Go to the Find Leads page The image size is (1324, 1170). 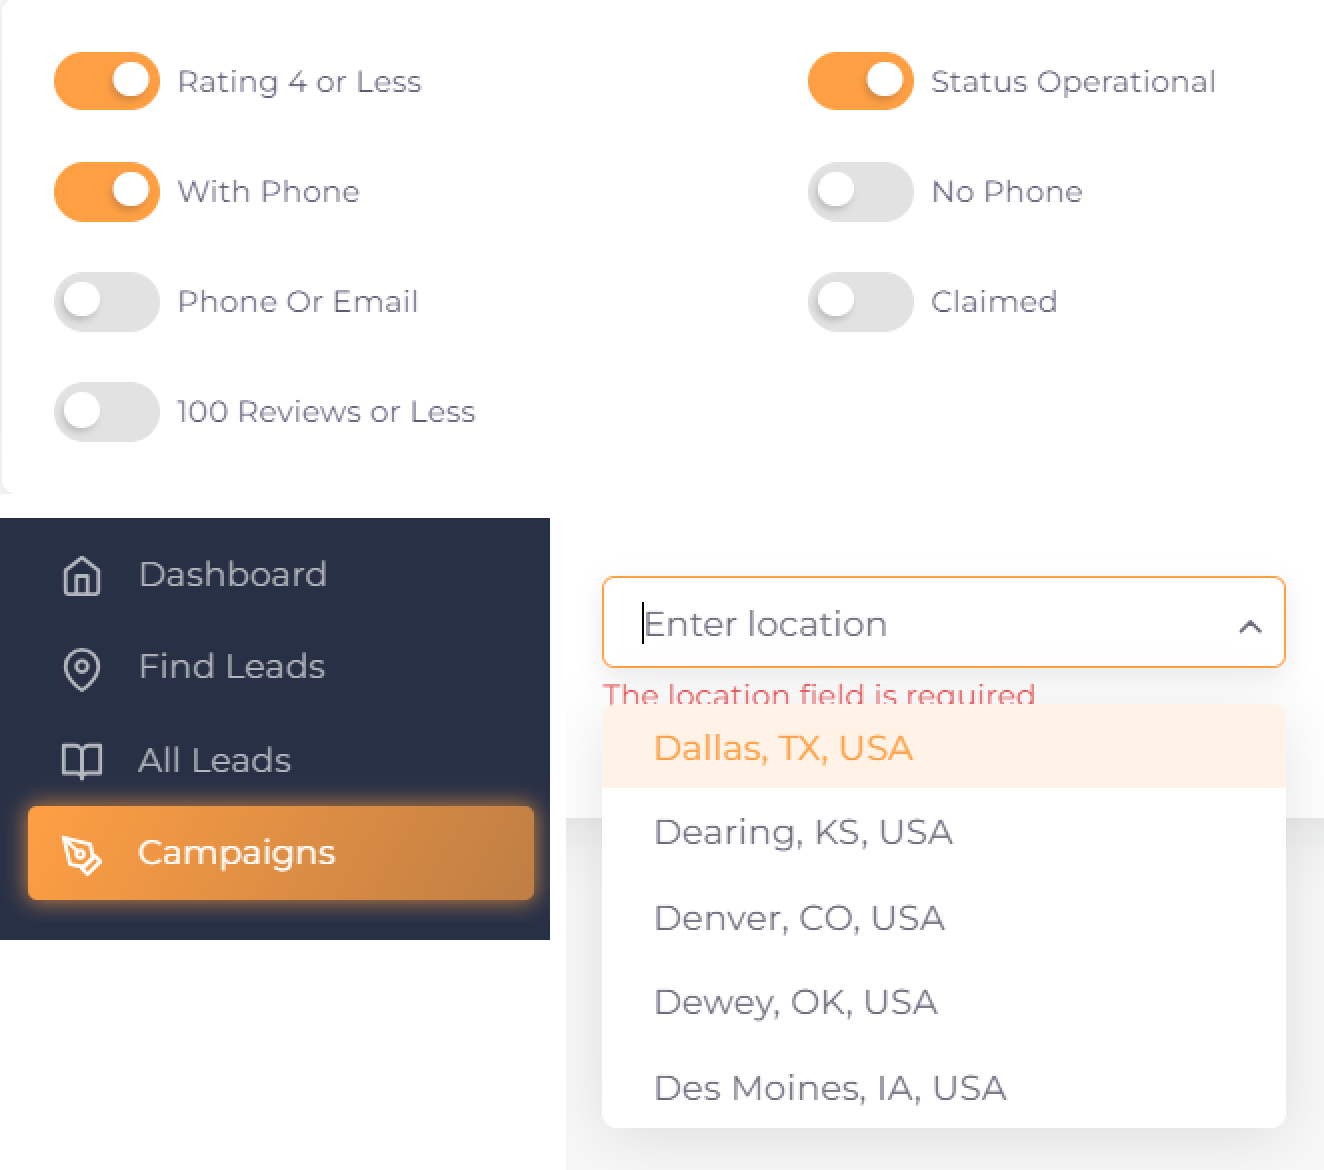[231, 667]
